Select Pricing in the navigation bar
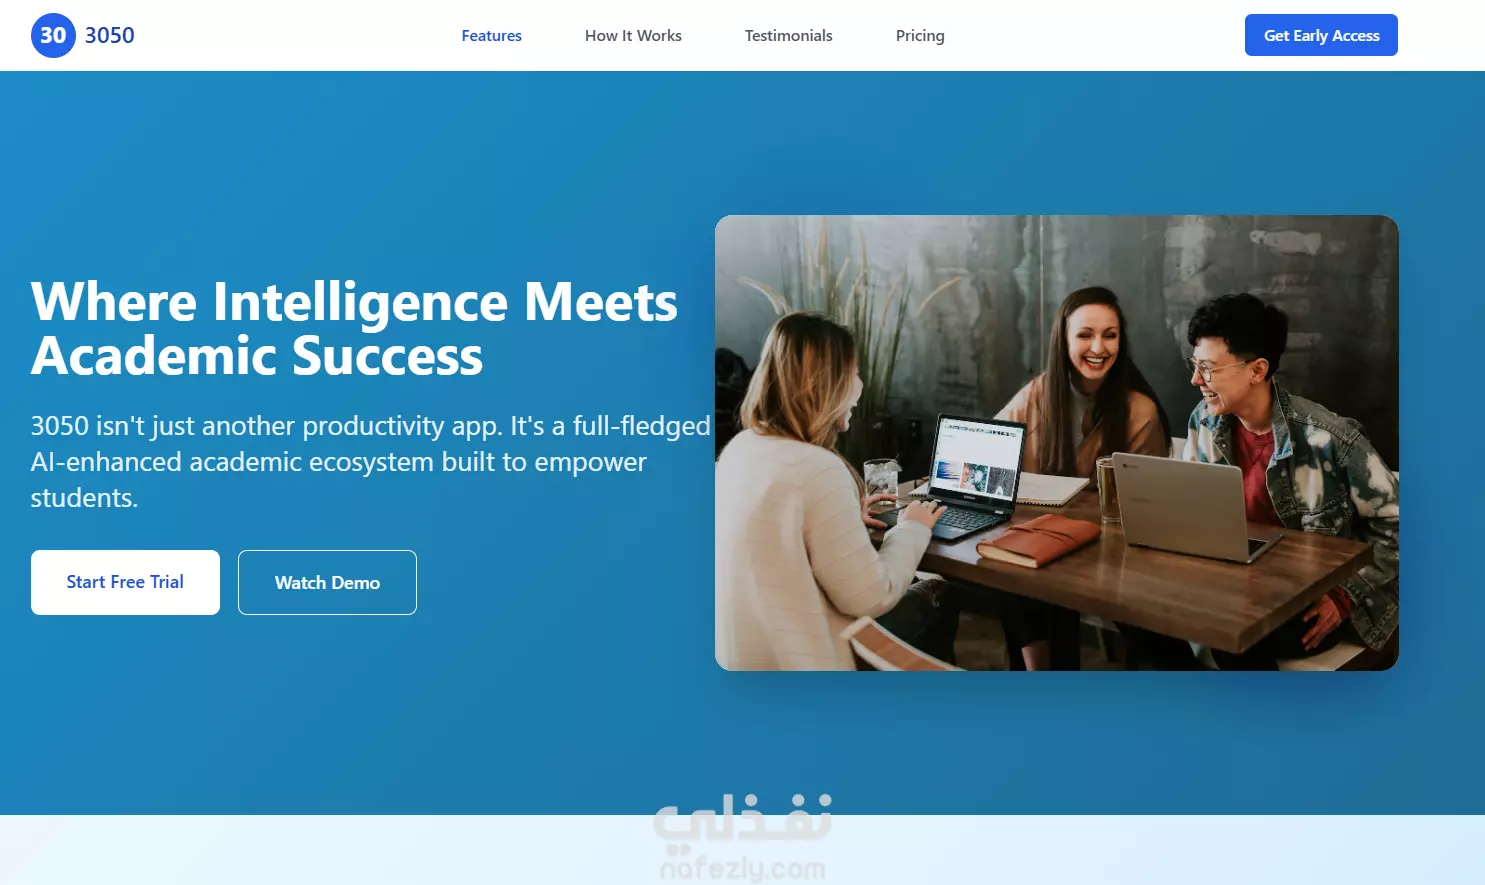Image resolution: width=1485 pixels, height=885 pixels. (x=920, y=35)
